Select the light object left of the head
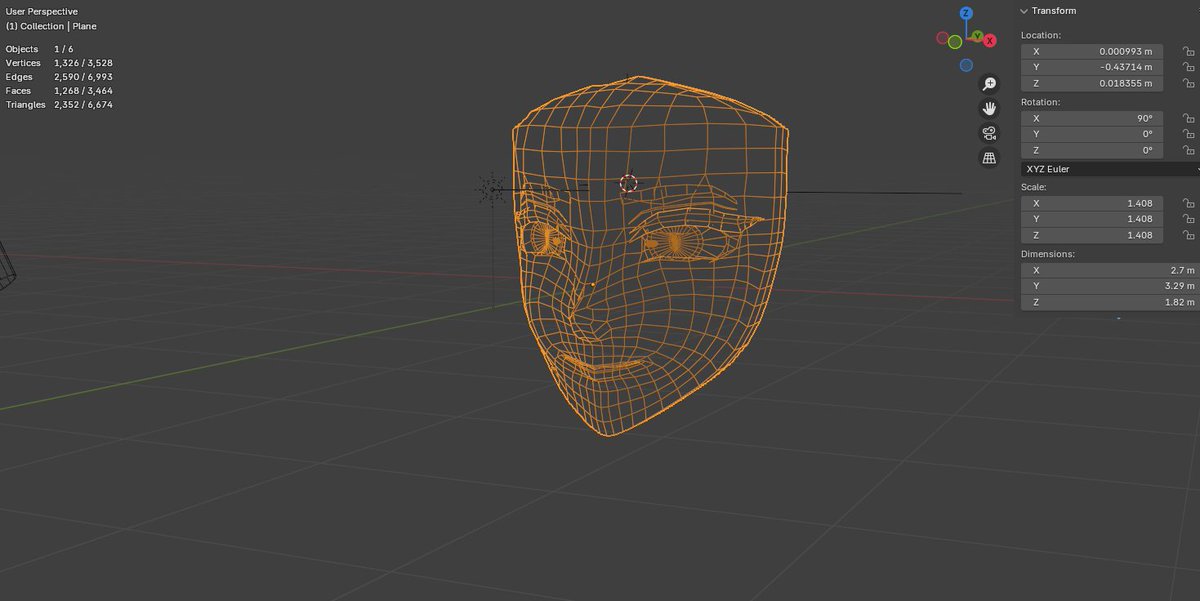The height and width of the screenshot is (601, 1200). coord(491,188)
